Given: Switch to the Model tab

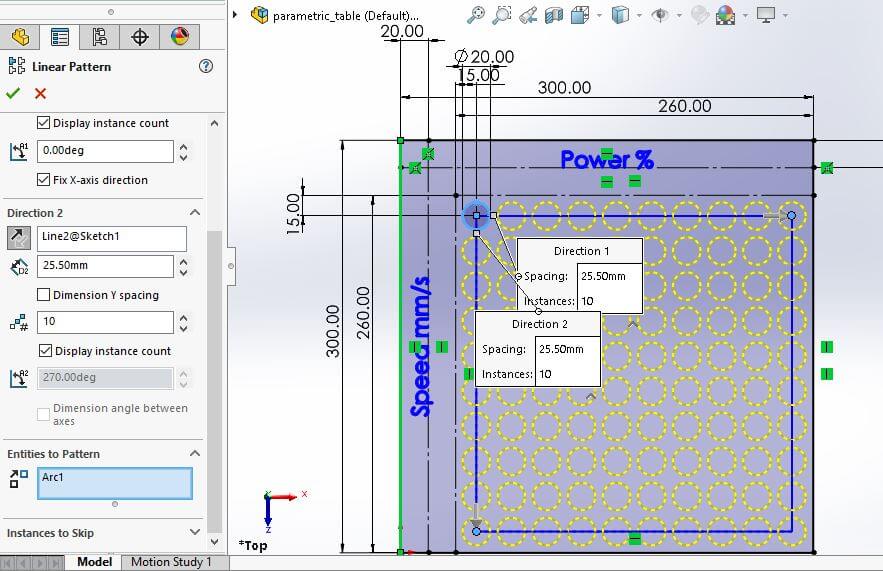Looking at the screenshot, I should [95, 562].
